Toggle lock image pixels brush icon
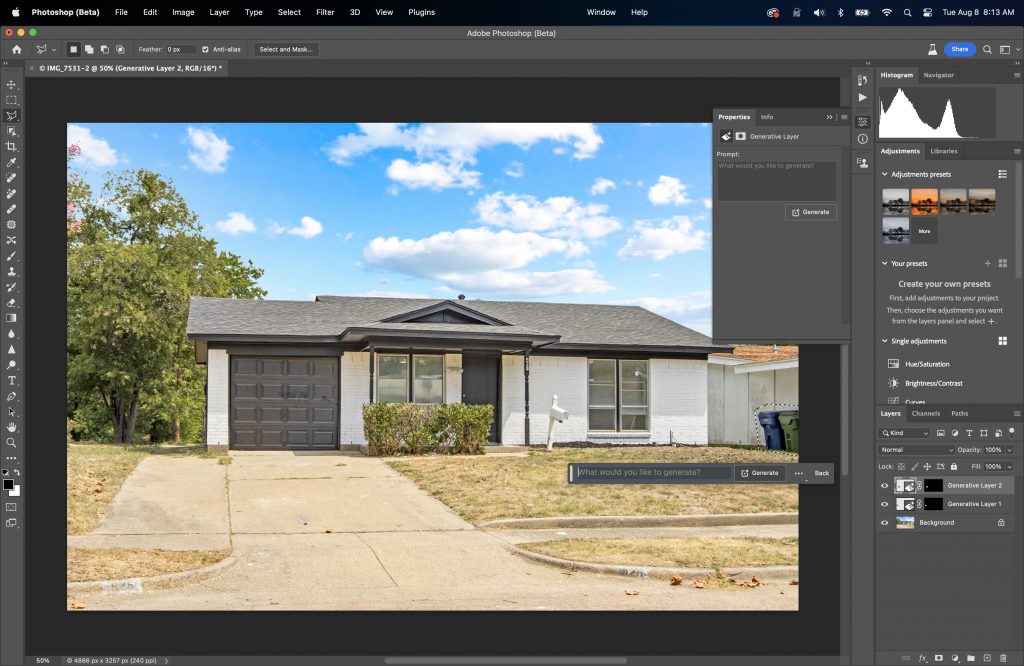 (914, 467)
